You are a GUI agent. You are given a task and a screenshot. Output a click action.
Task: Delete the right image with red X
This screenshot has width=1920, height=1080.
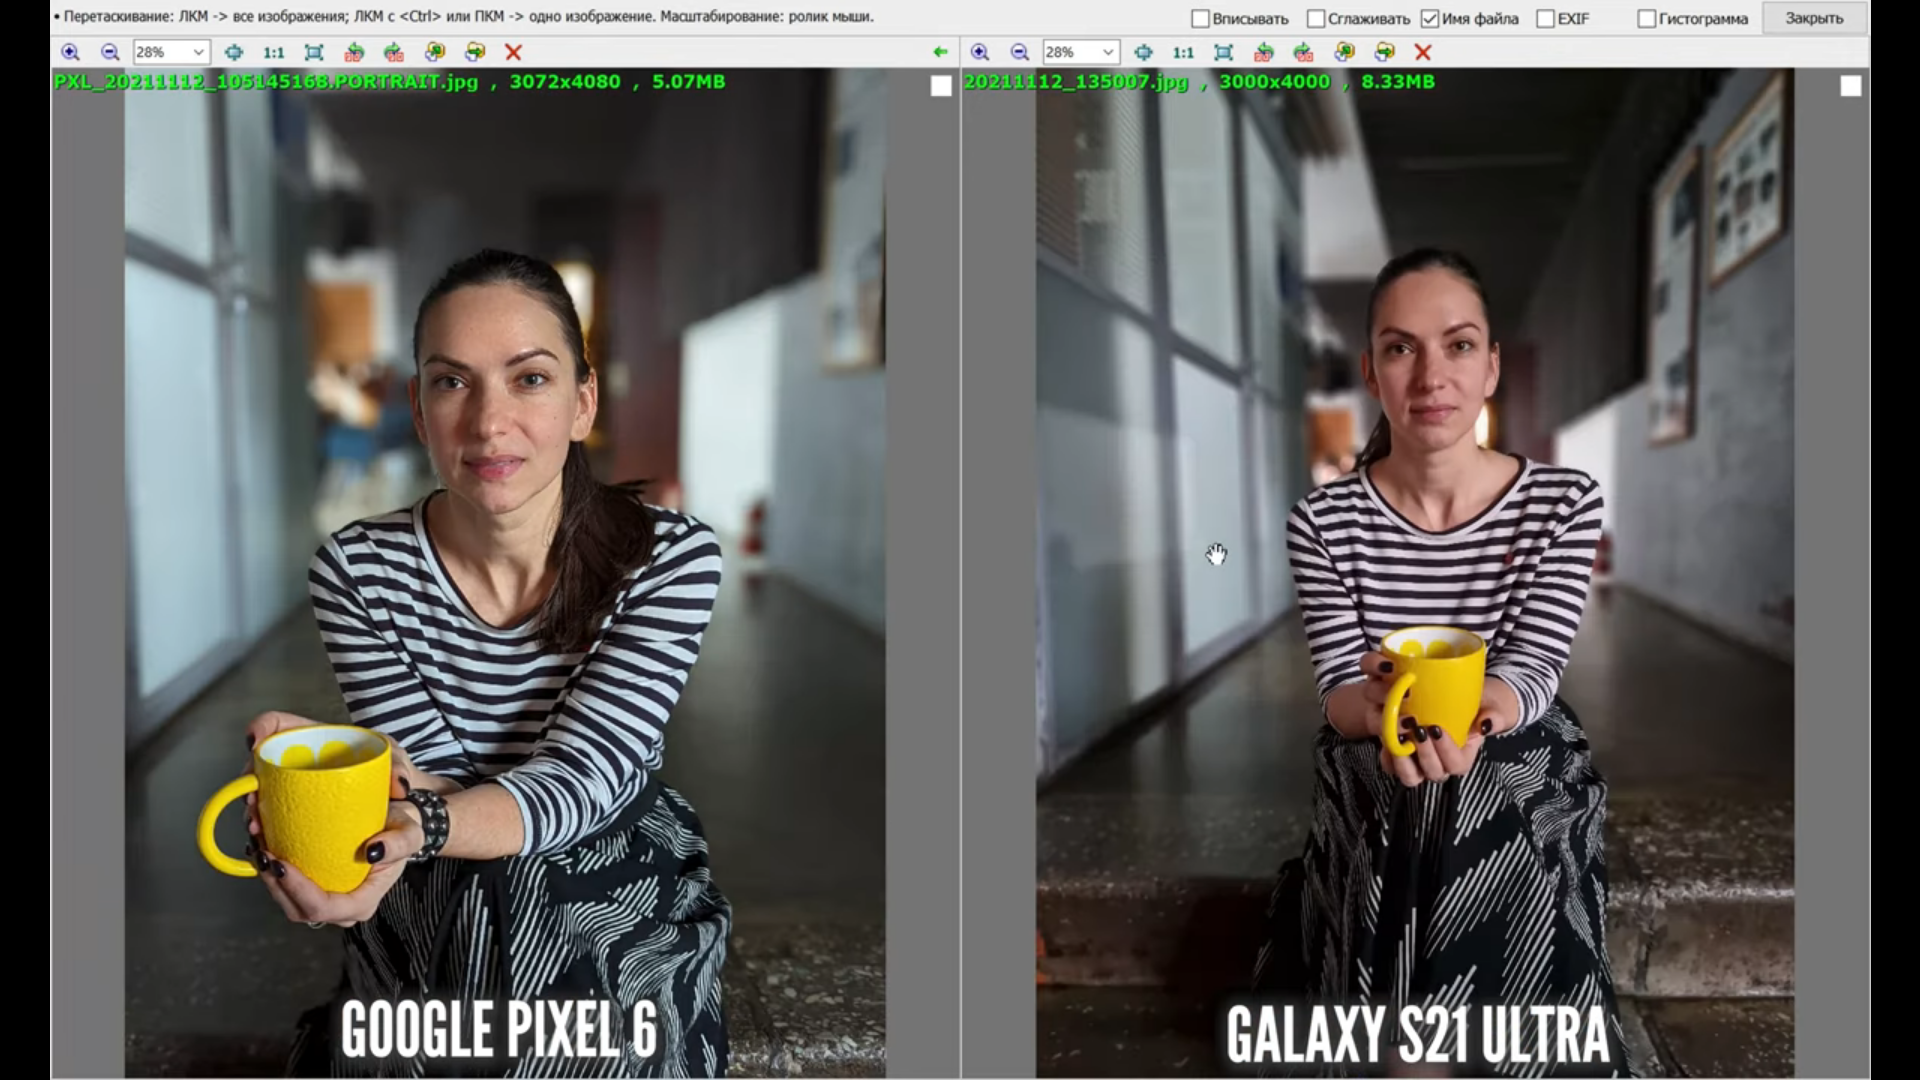pos(1424,52)
